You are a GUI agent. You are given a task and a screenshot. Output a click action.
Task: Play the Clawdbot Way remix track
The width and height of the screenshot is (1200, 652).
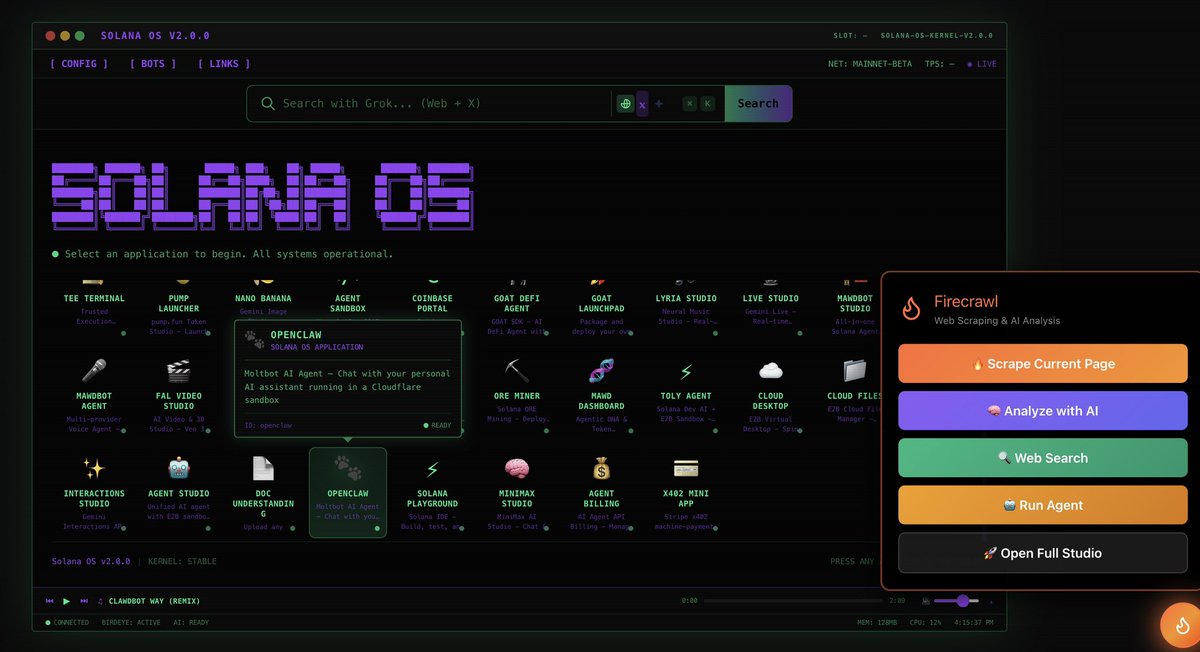click(x=67, y=601)
